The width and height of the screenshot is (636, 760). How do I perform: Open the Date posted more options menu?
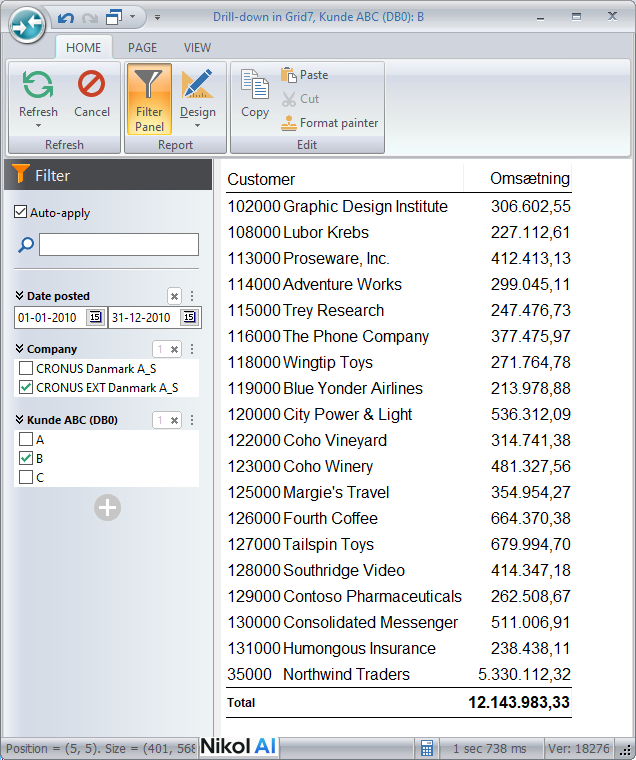pyautogui.click(x=192, y=296)
